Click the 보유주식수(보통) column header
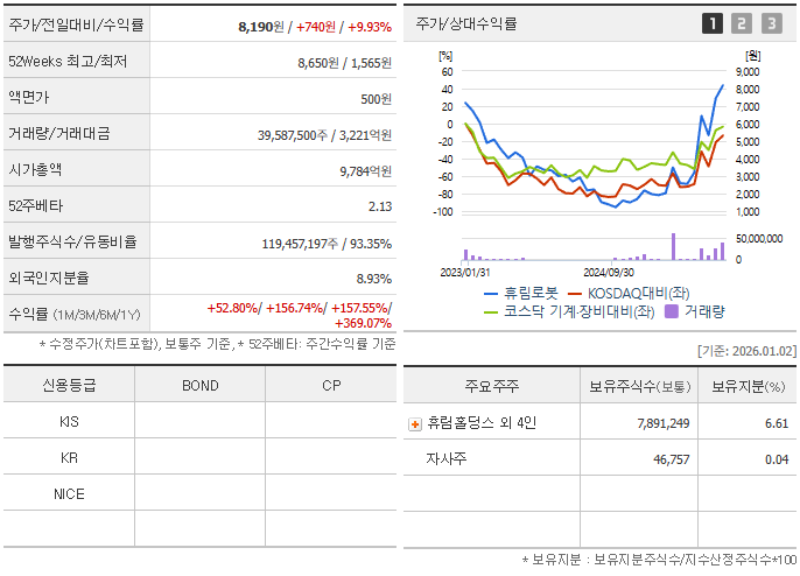800x576 pixels. (639, 386)
